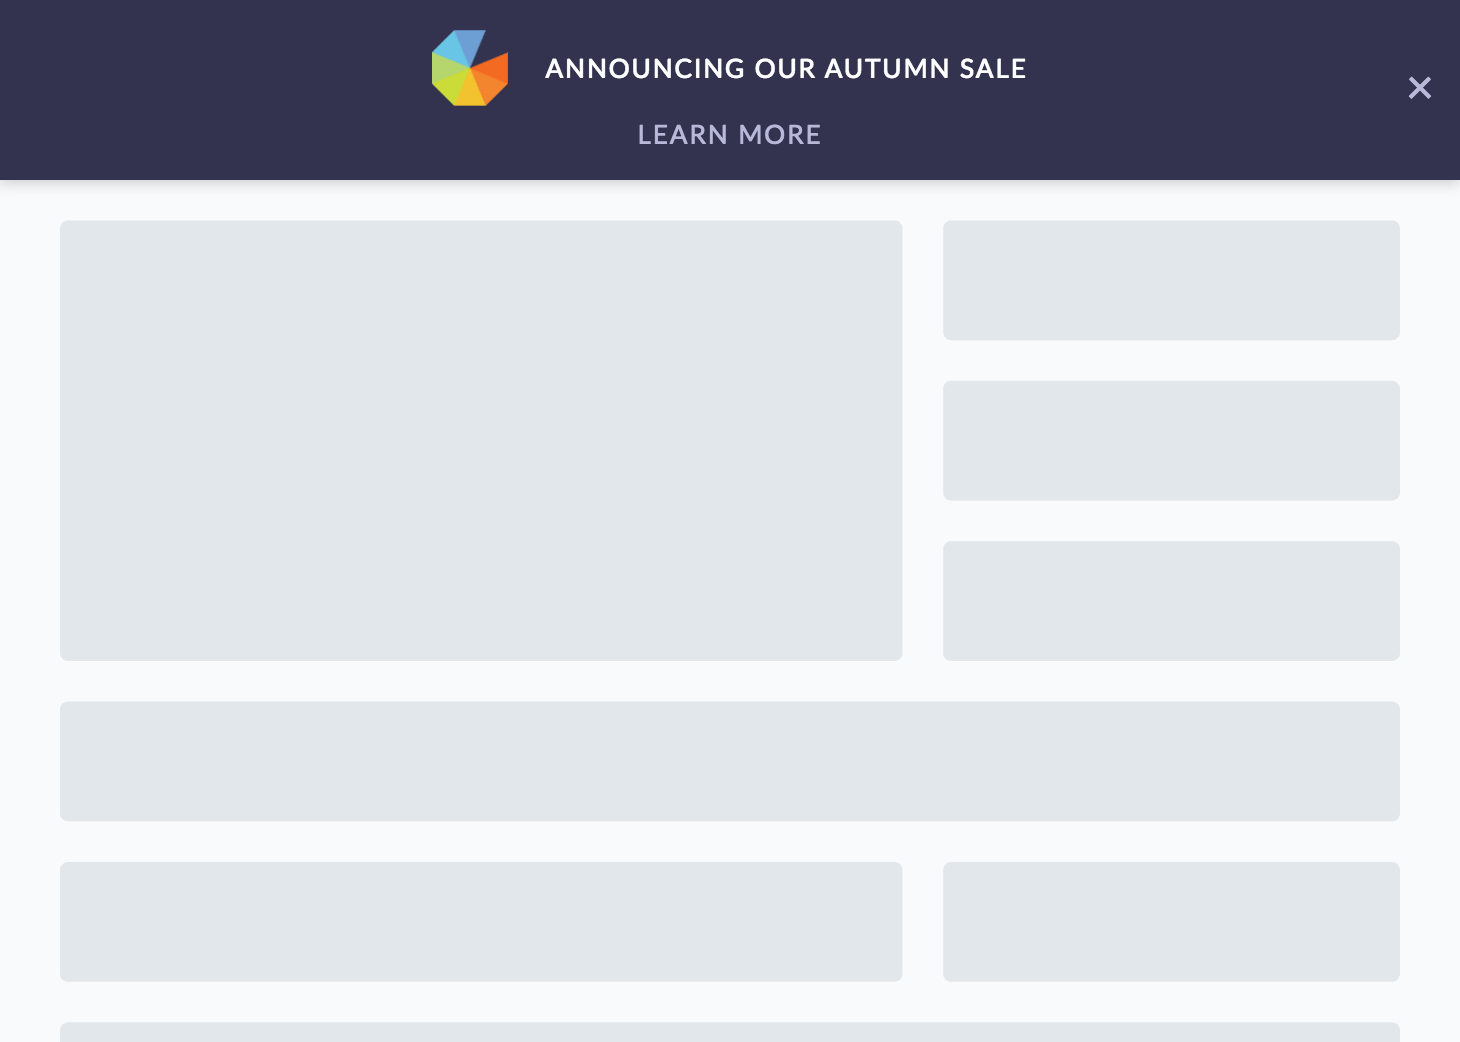The height and width of the screenshot is (1042, 1460).
Task: Select the large hero placeholder block
Action: pyautogui.click(x=481, y=440)
